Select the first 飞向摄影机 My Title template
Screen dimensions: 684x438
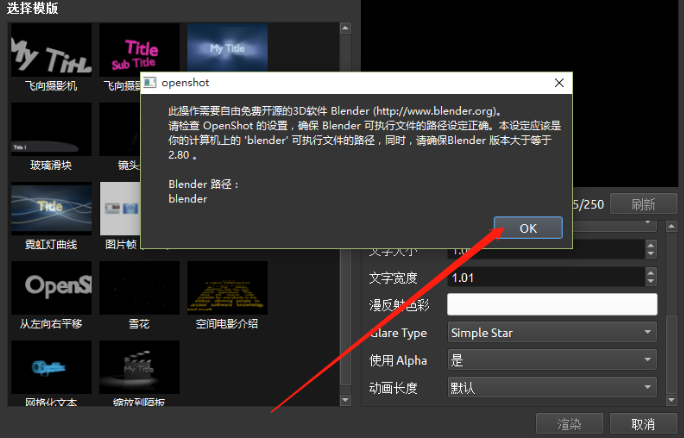[x=51, y=50]
